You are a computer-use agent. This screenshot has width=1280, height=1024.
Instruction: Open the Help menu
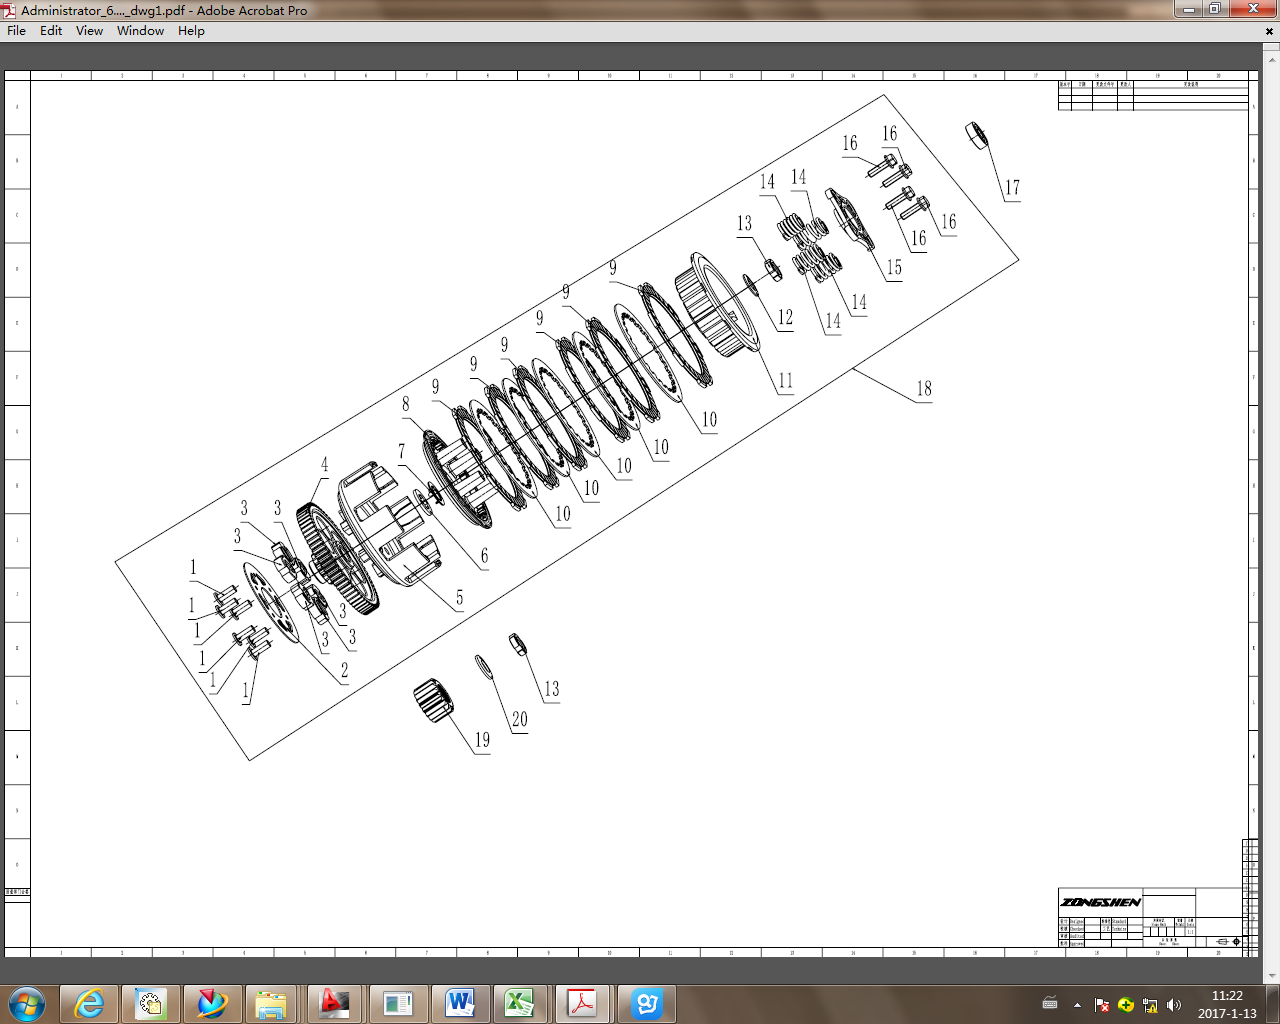[x=191, y=31]
